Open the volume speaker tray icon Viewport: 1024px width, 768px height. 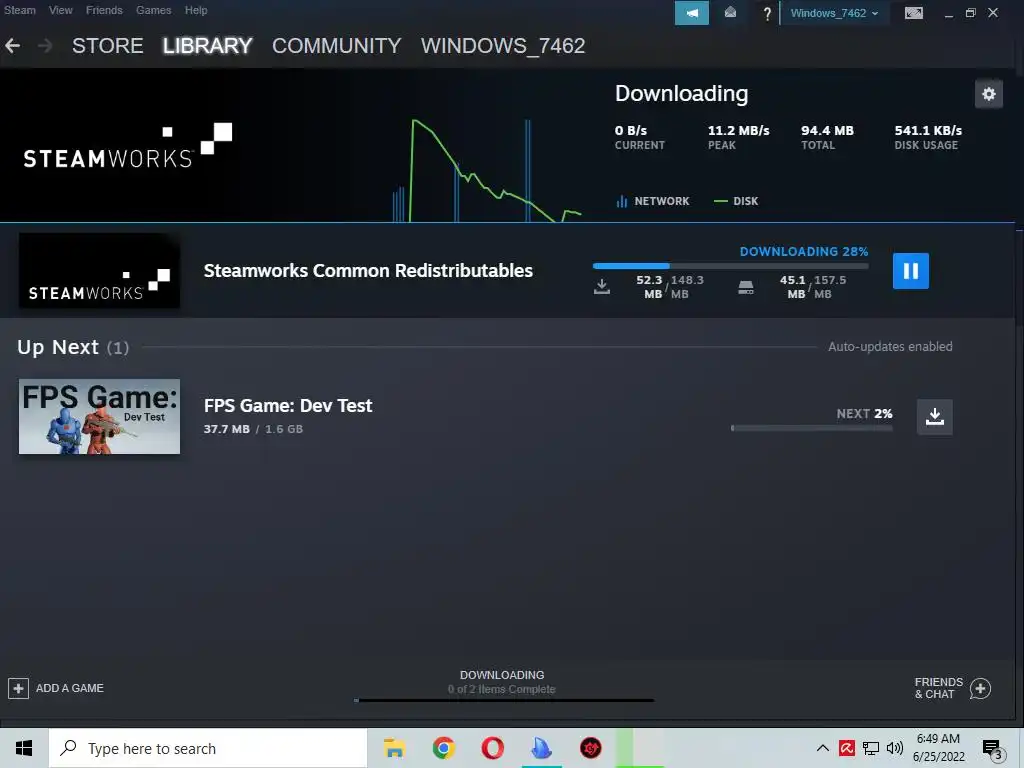pos(895,748)
